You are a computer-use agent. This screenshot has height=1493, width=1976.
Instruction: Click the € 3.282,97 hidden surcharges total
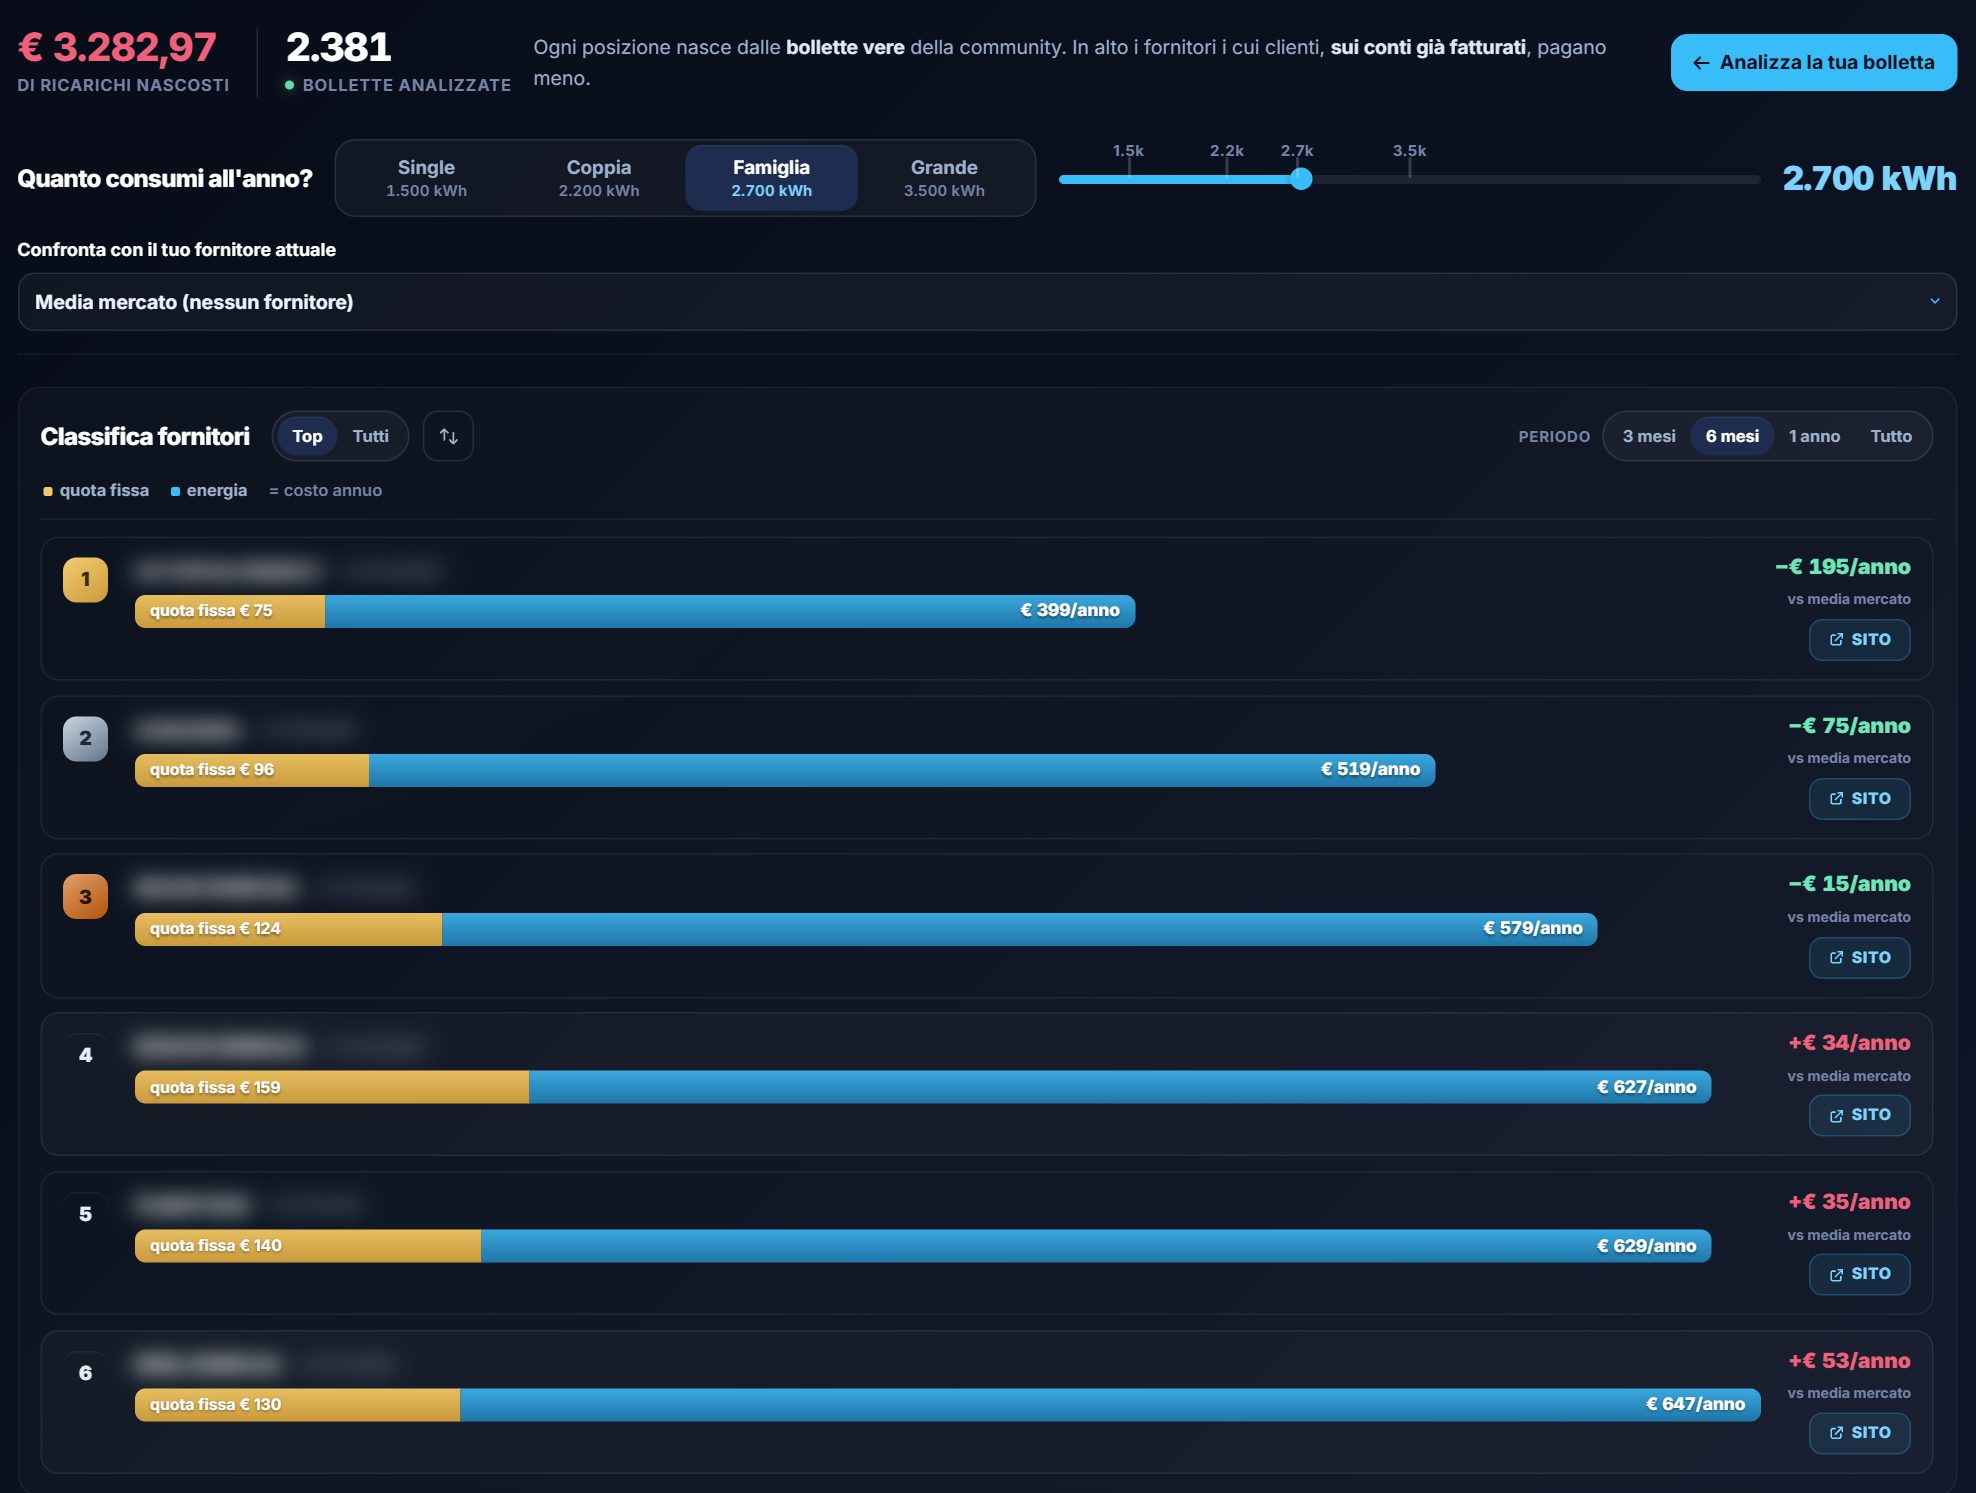(117, 47)
